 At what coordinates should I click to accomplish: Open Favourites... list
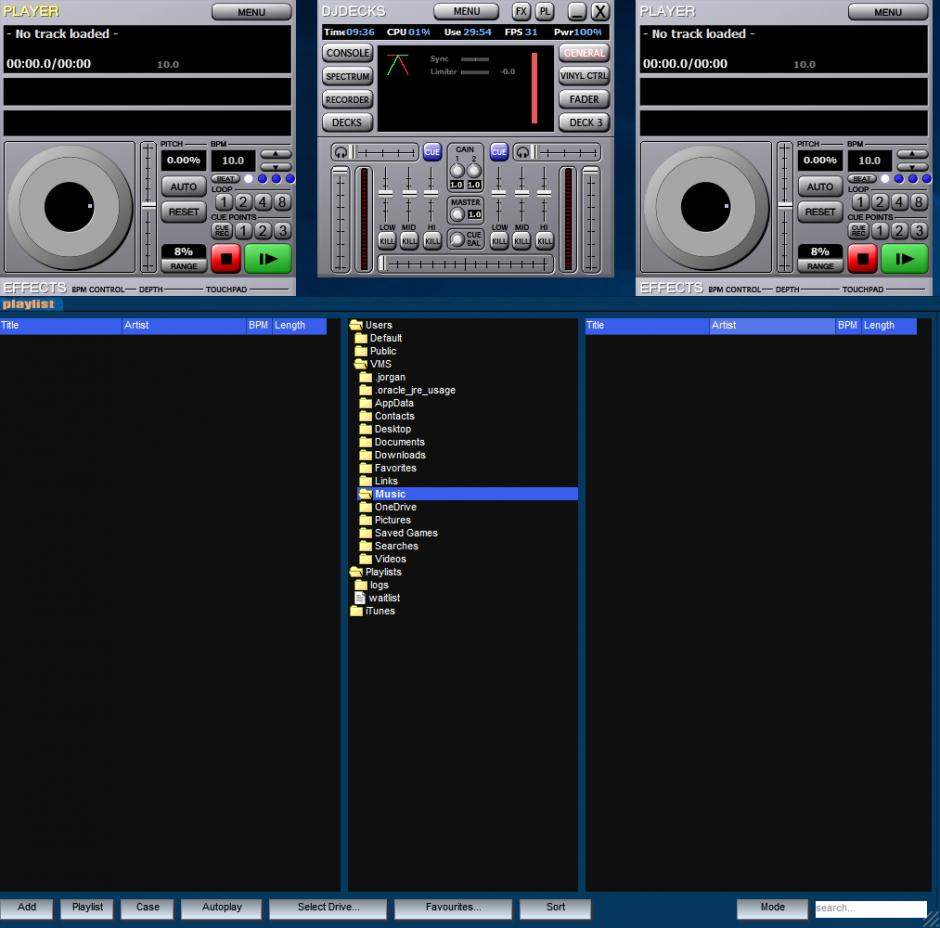coord(453,908)
